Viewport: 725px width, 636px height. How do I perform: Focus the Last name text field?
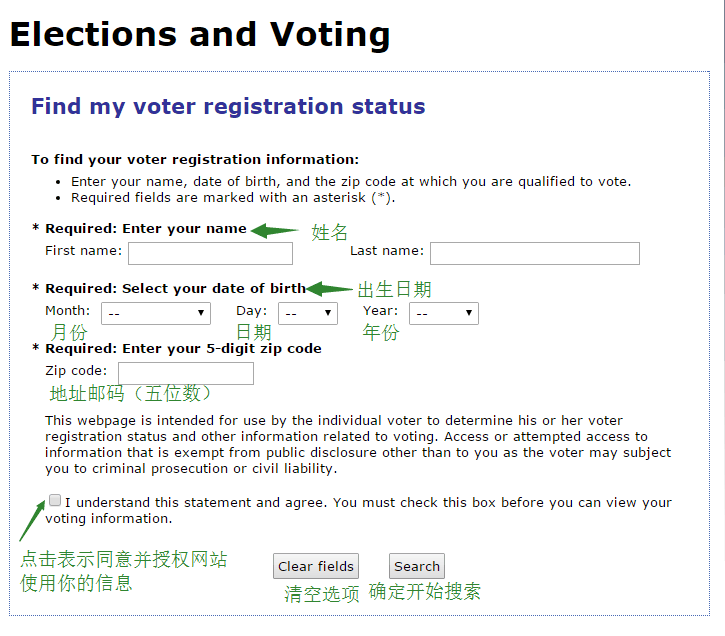pos(535,253)
